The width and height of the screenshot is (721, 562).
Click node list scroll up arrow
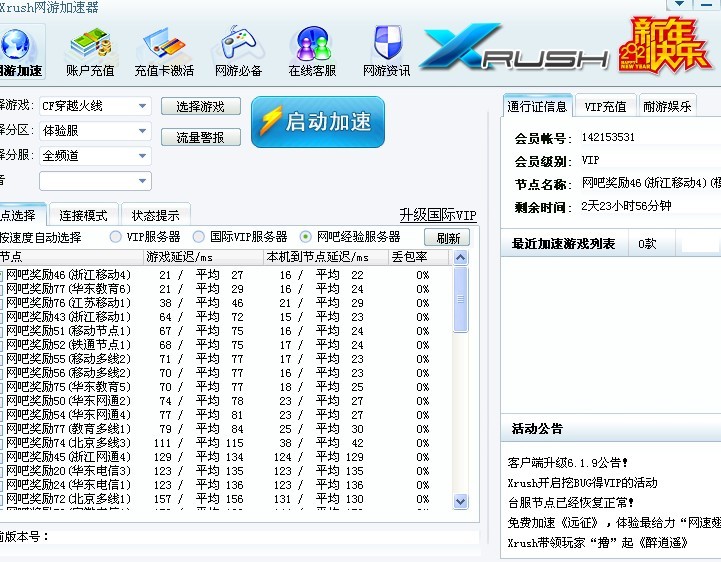coord(461,258)
